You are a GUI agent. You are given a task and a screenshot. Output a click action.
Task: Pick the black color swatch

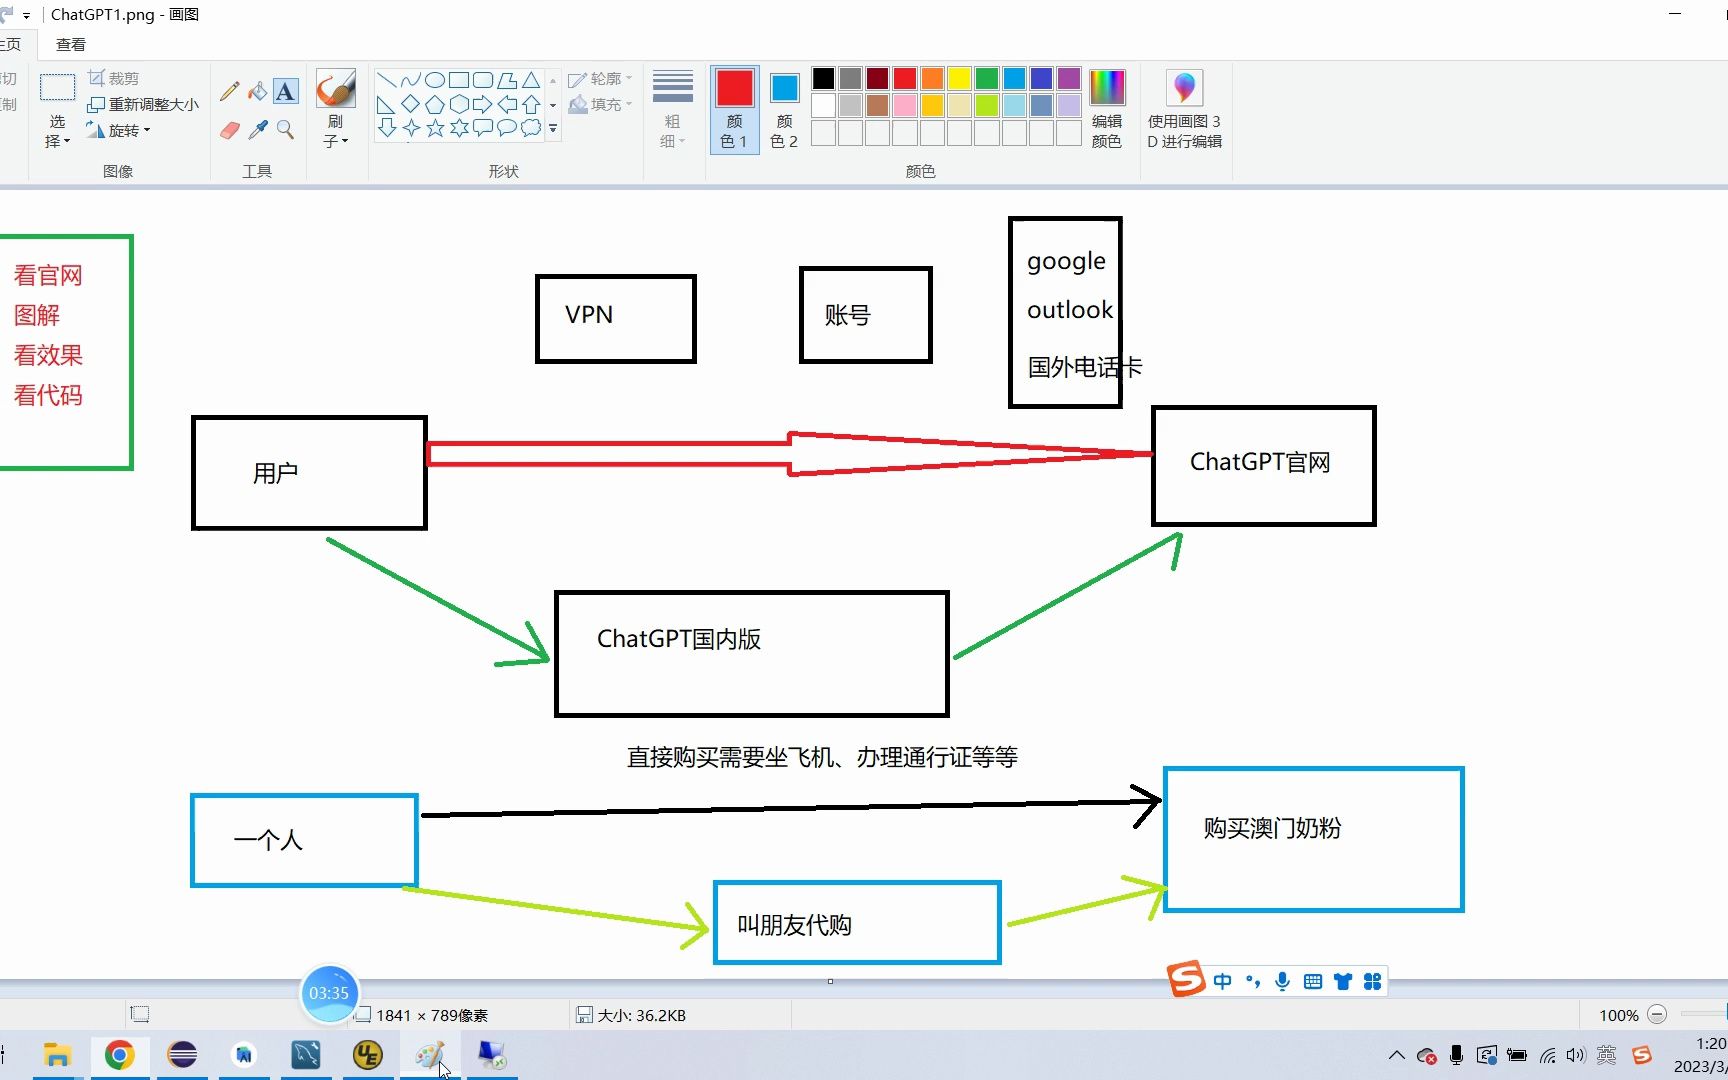(x=823, y=78)
